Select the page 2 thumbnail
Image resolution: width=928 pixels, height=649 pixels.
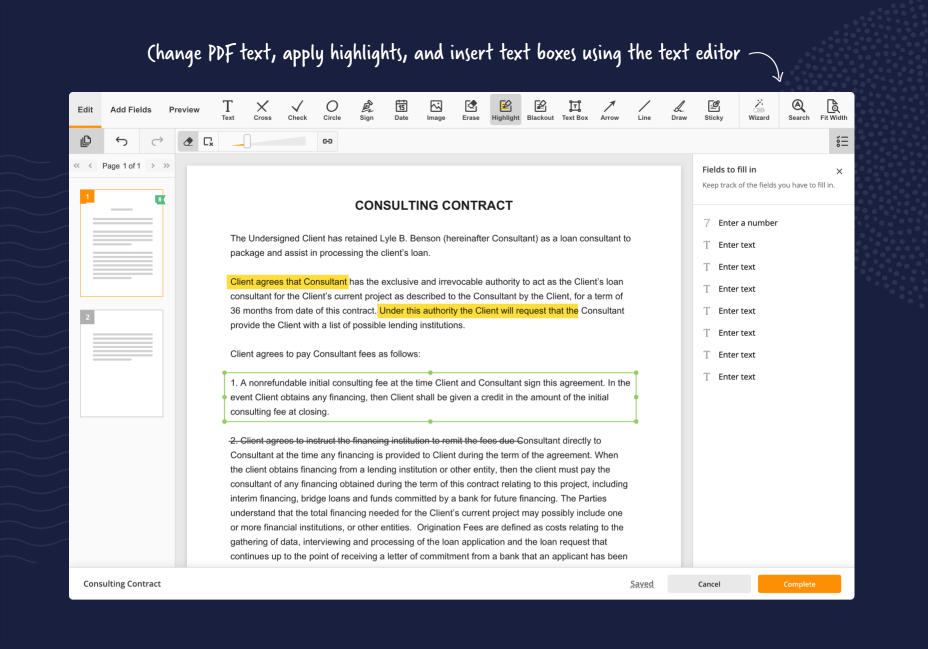click(121, 364)
